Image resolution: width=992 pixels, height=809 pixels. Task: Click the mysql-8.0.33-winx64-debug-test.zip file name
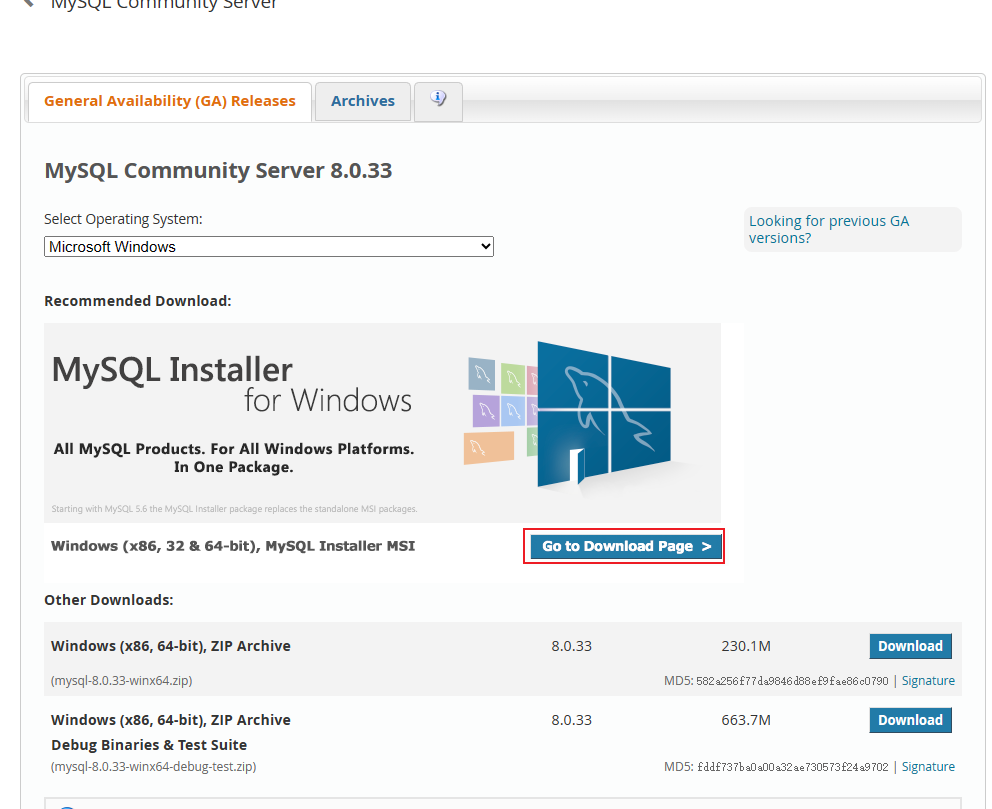tap(153, 767)
